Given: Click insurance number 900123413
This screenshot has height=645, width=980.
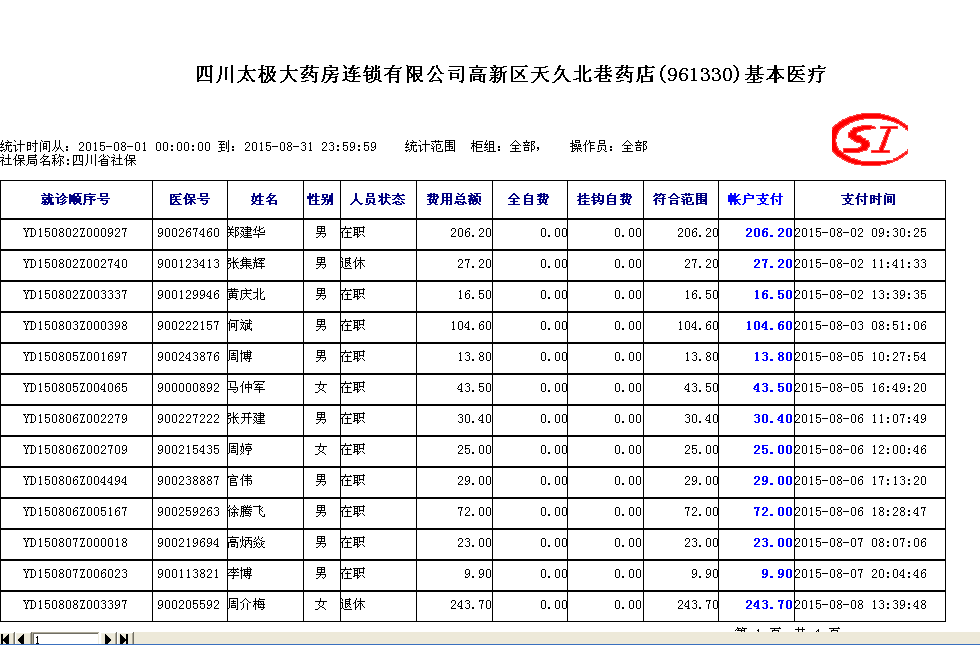Looking at the screenshot, I should [x=189, y=264].
